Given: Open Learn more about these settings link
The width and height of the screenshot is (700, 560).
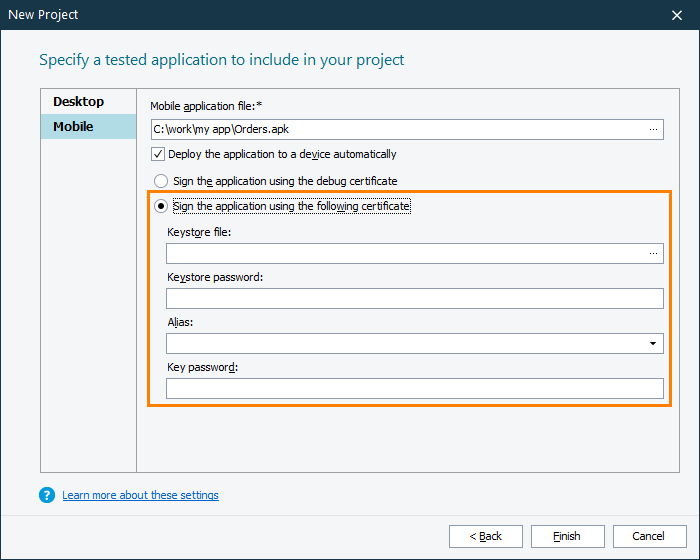Looking at the screenshot, I should (140, 495).
